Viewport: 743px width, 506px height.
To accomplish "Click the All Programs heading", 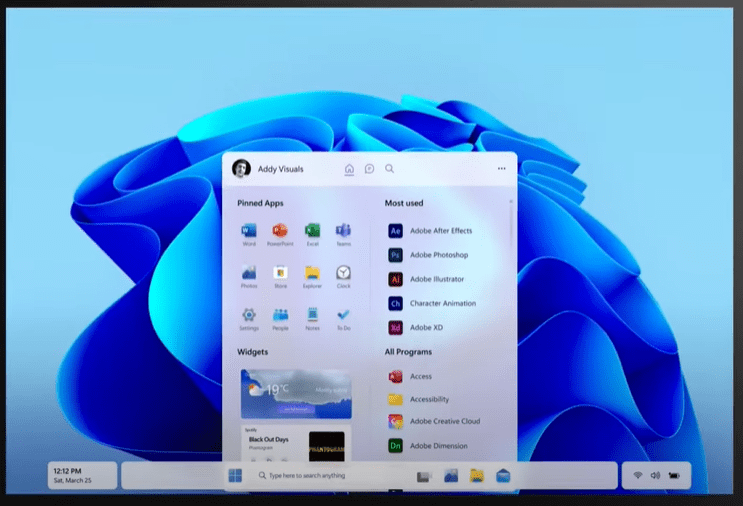I will (408, 352).
